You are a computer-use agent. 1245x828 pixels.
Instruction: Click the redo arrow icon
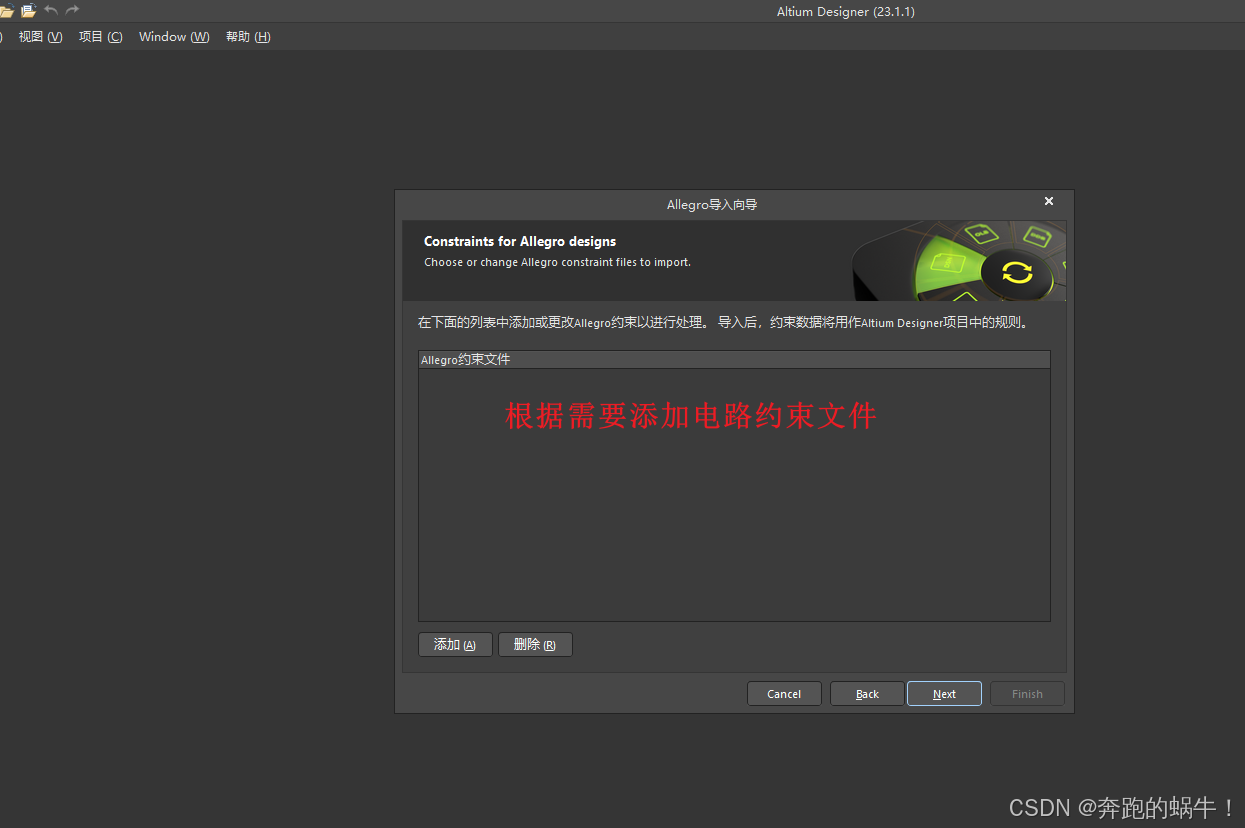72,11
